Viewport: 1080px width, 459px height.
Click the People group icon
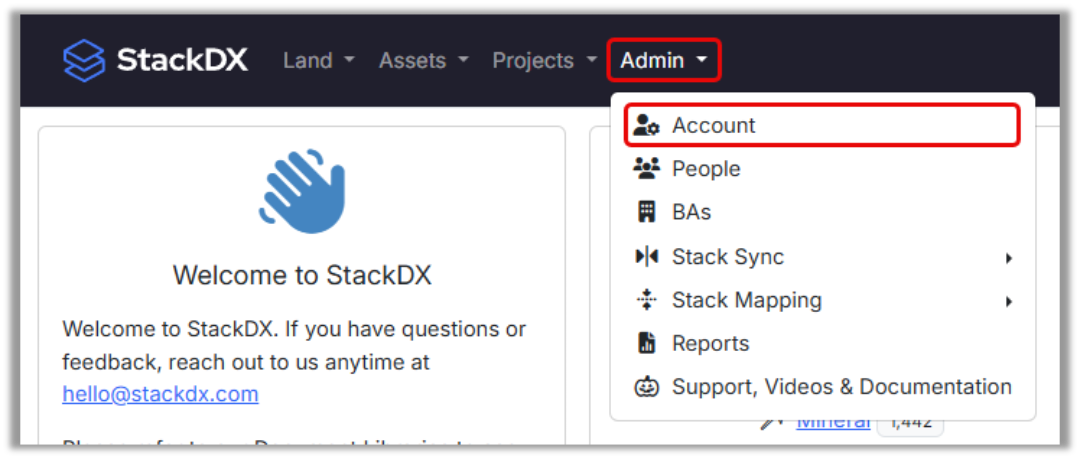tap(647, 169)
